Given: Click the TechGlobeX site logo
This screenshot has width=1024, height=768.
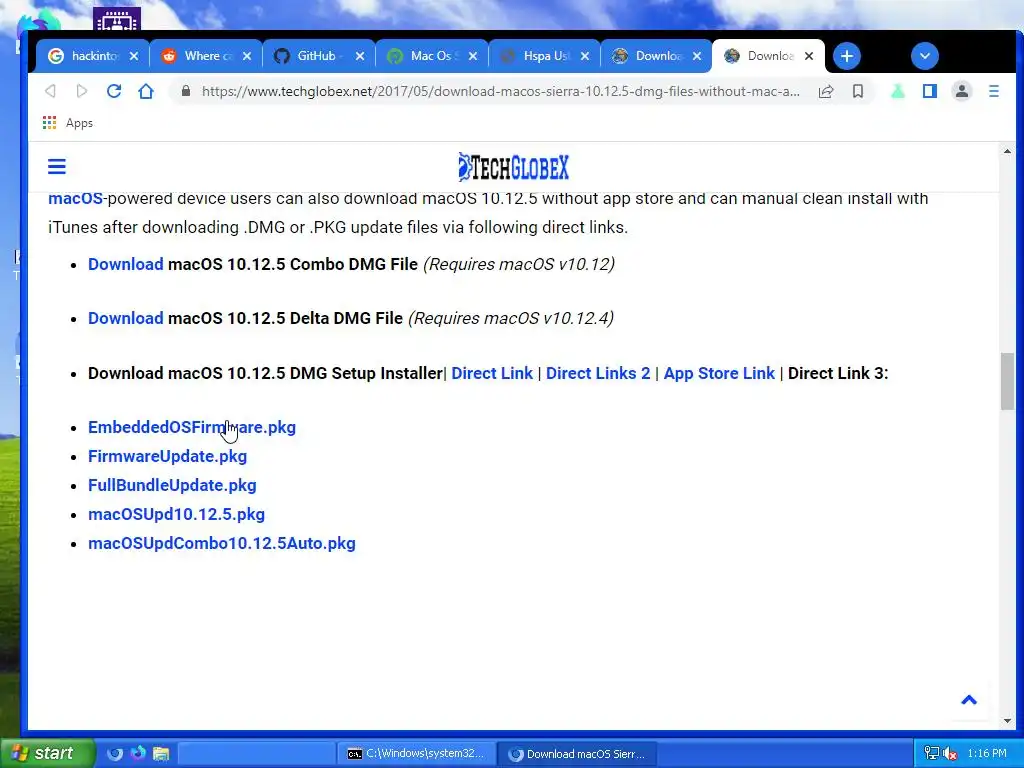Looking at the screenshot, I should pos(513,167).
